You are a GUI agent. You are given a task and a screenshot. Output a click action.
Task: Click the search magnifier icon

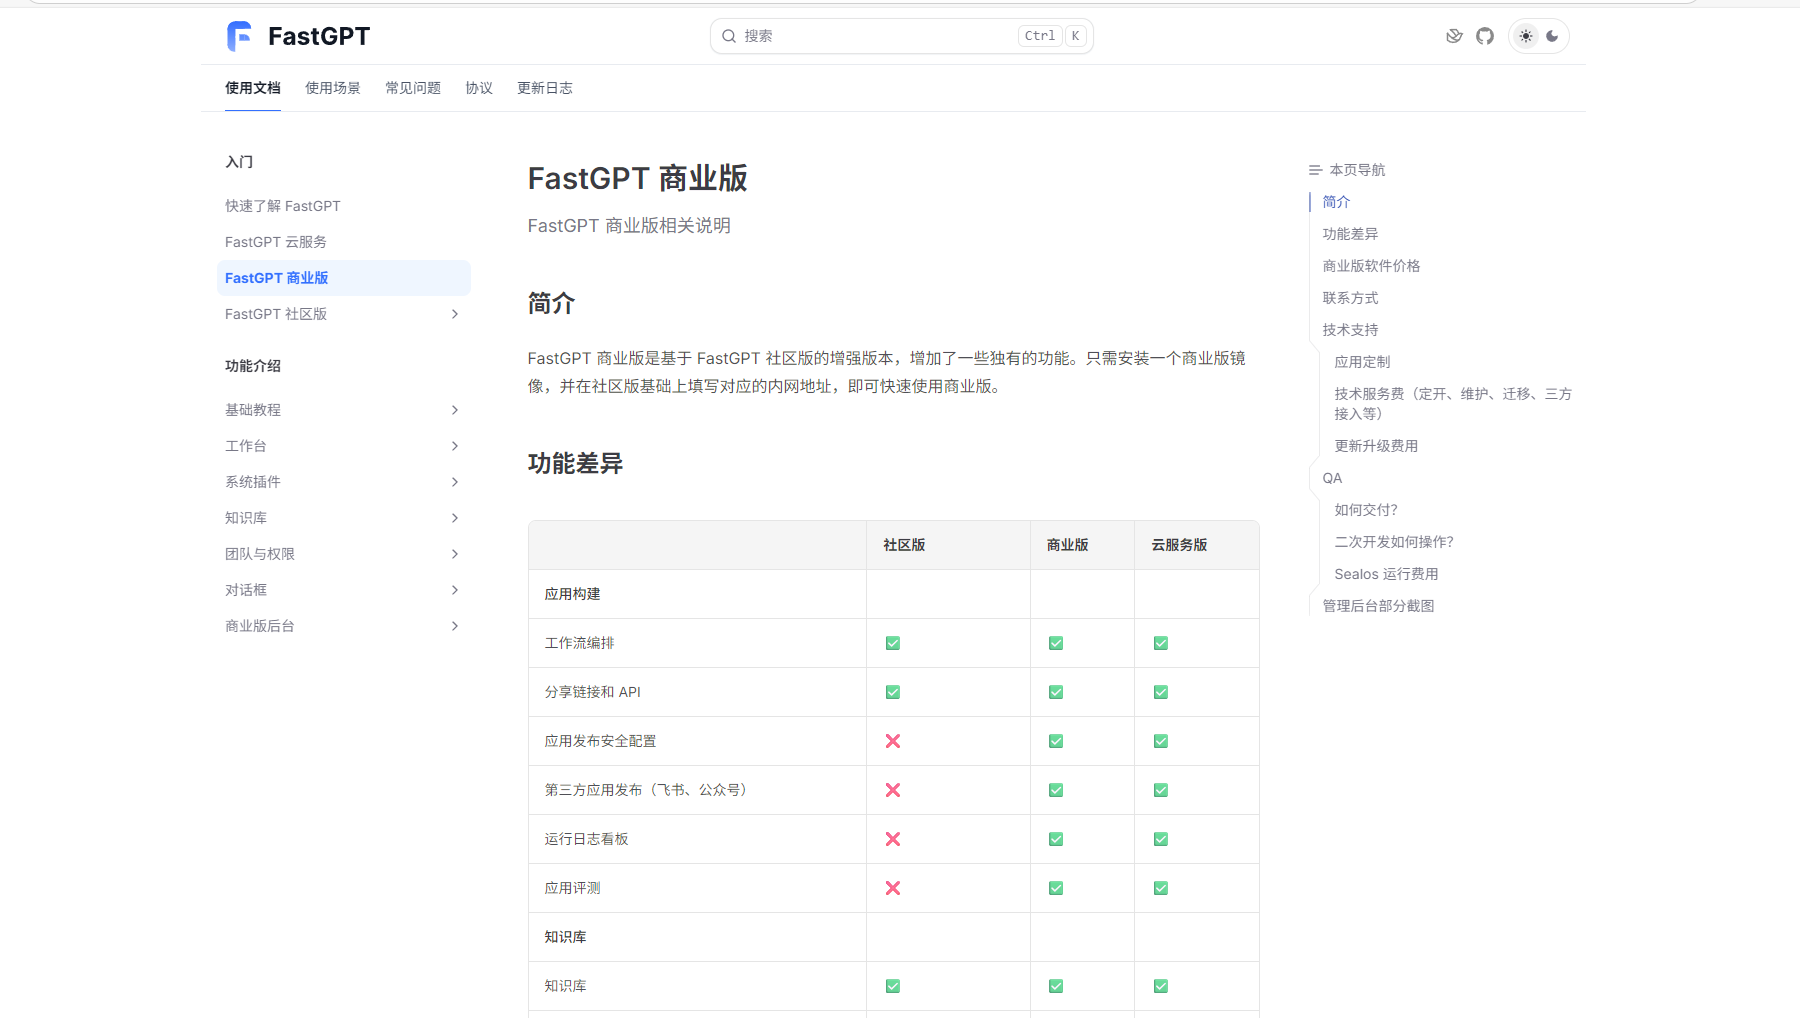point(729,36)
